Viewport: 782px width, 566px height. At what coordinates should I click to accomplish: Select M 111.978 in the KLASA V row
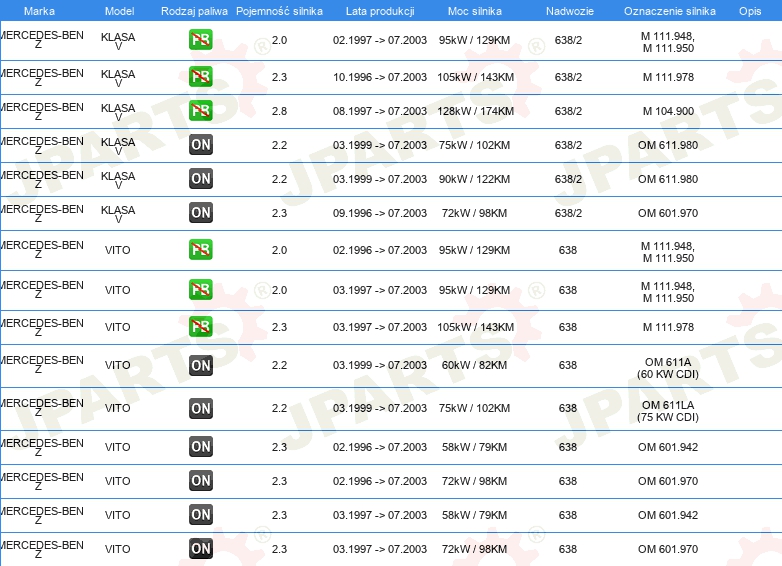coord(668,77)
